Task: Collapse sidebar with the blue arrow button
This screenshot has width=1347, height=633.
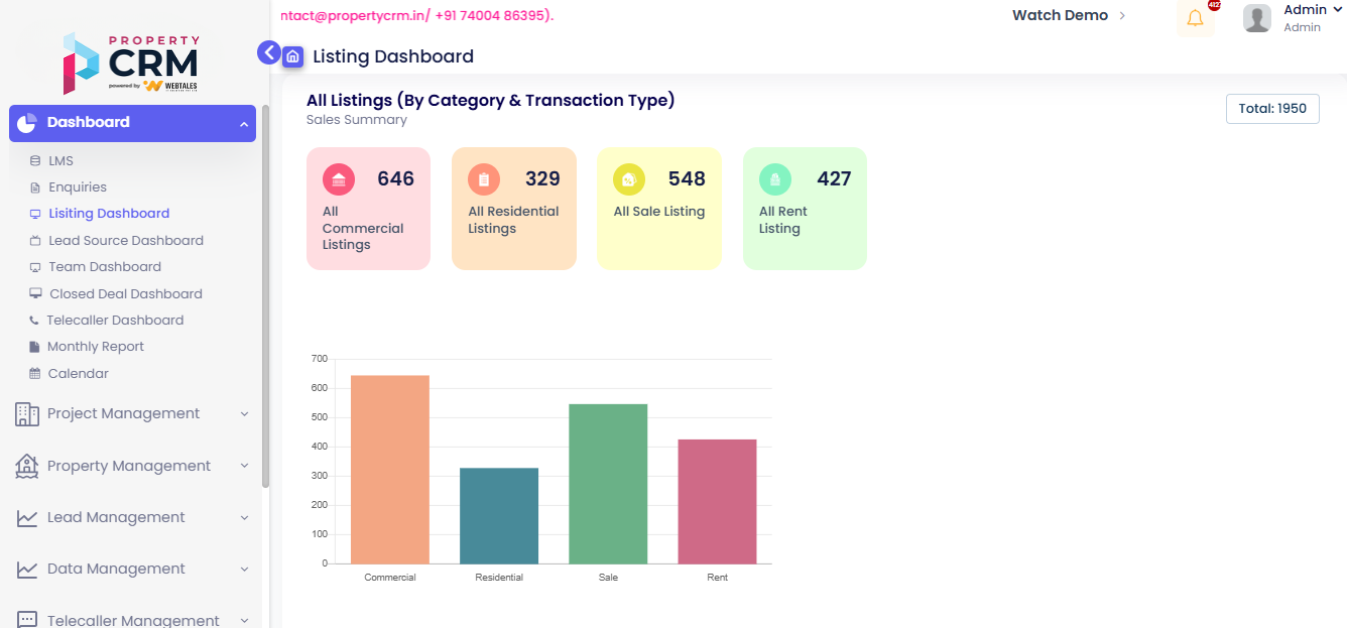Action: point(268,53)
